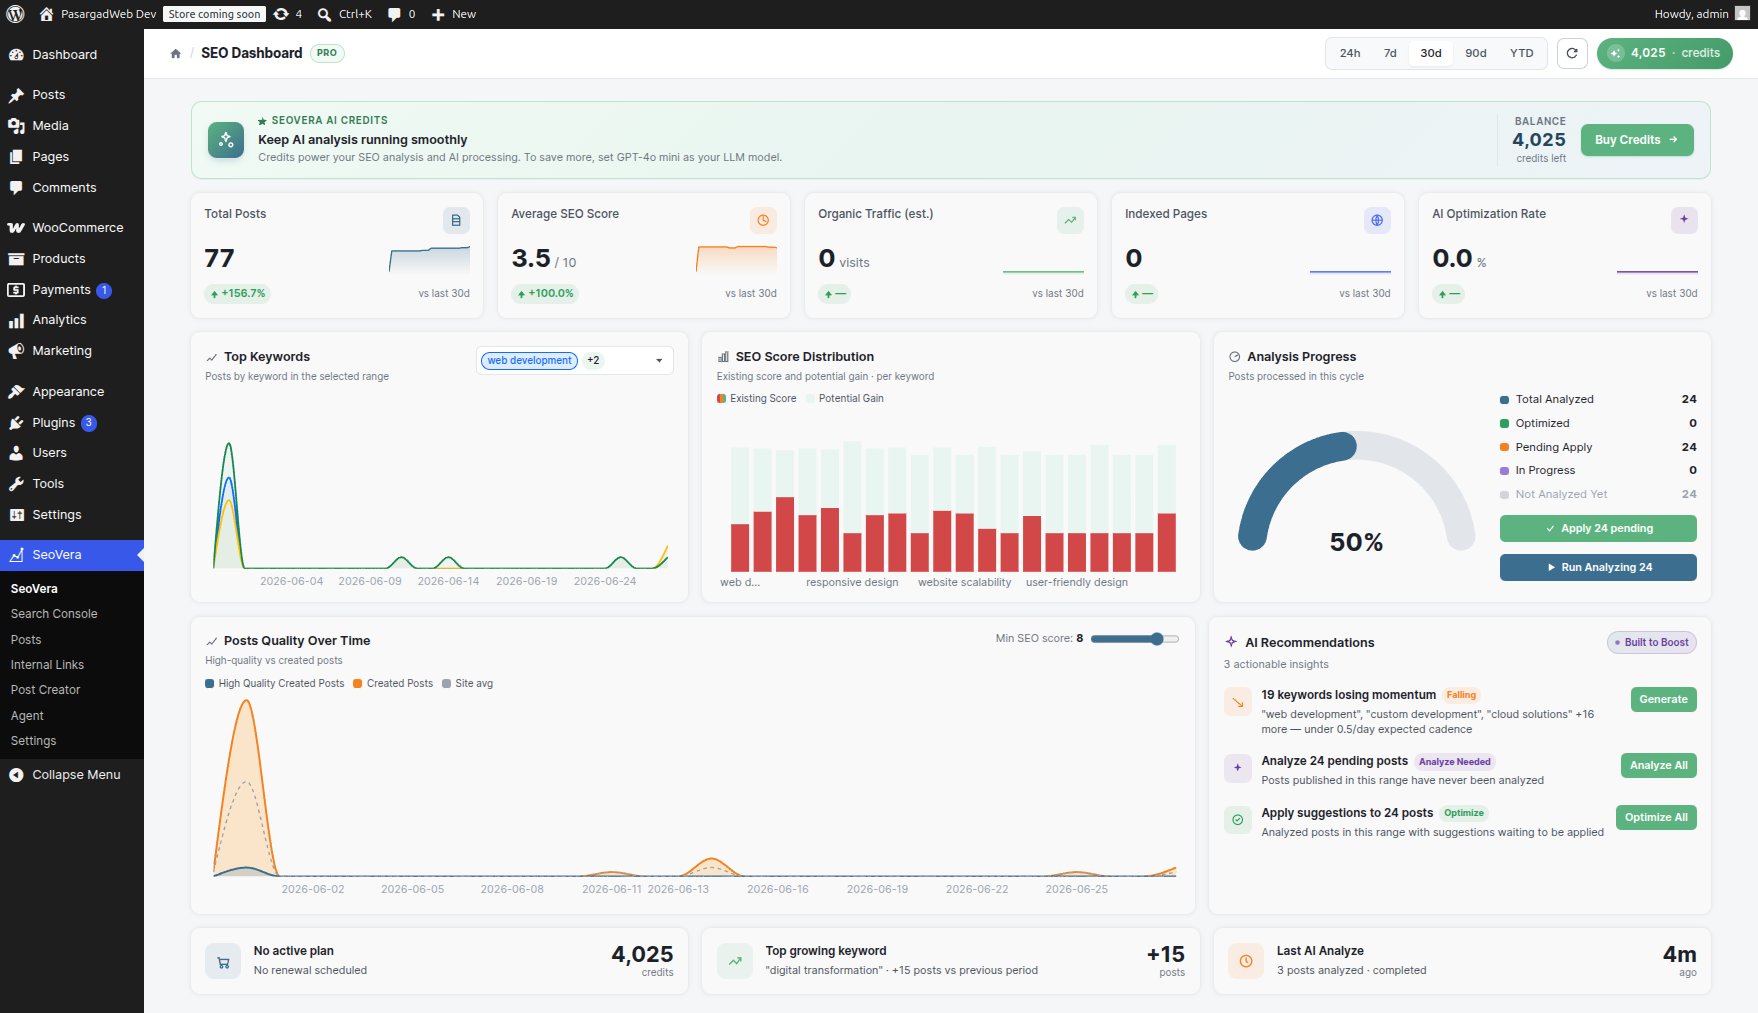Click the web development keyword chip
This screenshot has width=1758, height=1013.
tap(529, 361)
